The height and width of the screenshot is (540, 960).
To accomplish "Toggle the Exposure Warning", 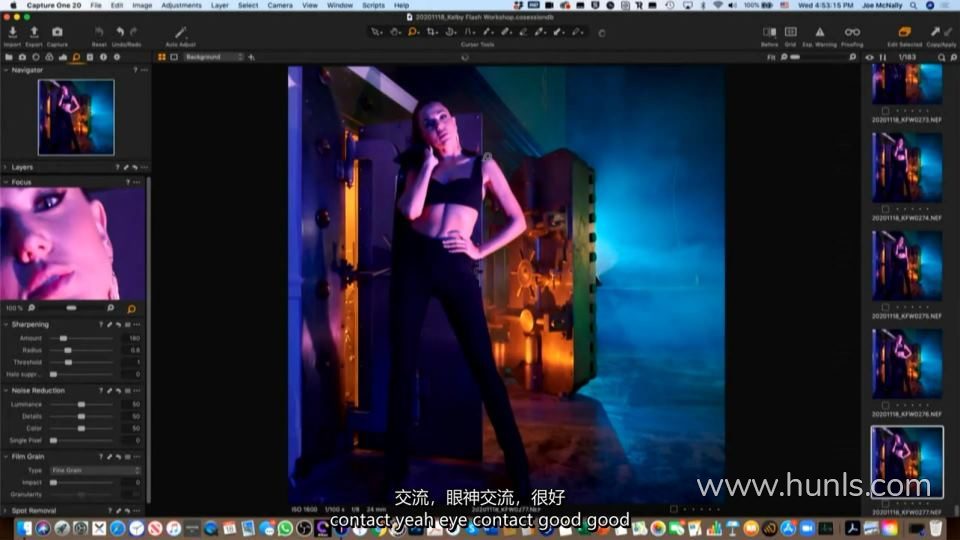I will tap(819, 32).
